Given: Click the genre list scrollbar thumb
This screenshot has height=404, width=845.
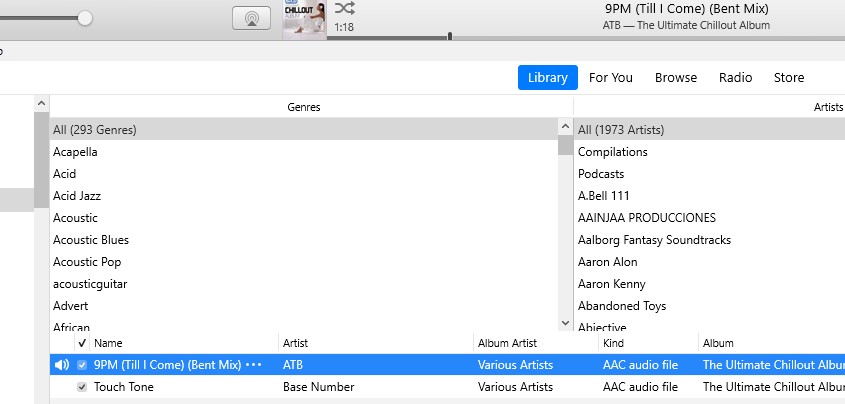Looking at the screenshot, I should (x=565, y=145).
